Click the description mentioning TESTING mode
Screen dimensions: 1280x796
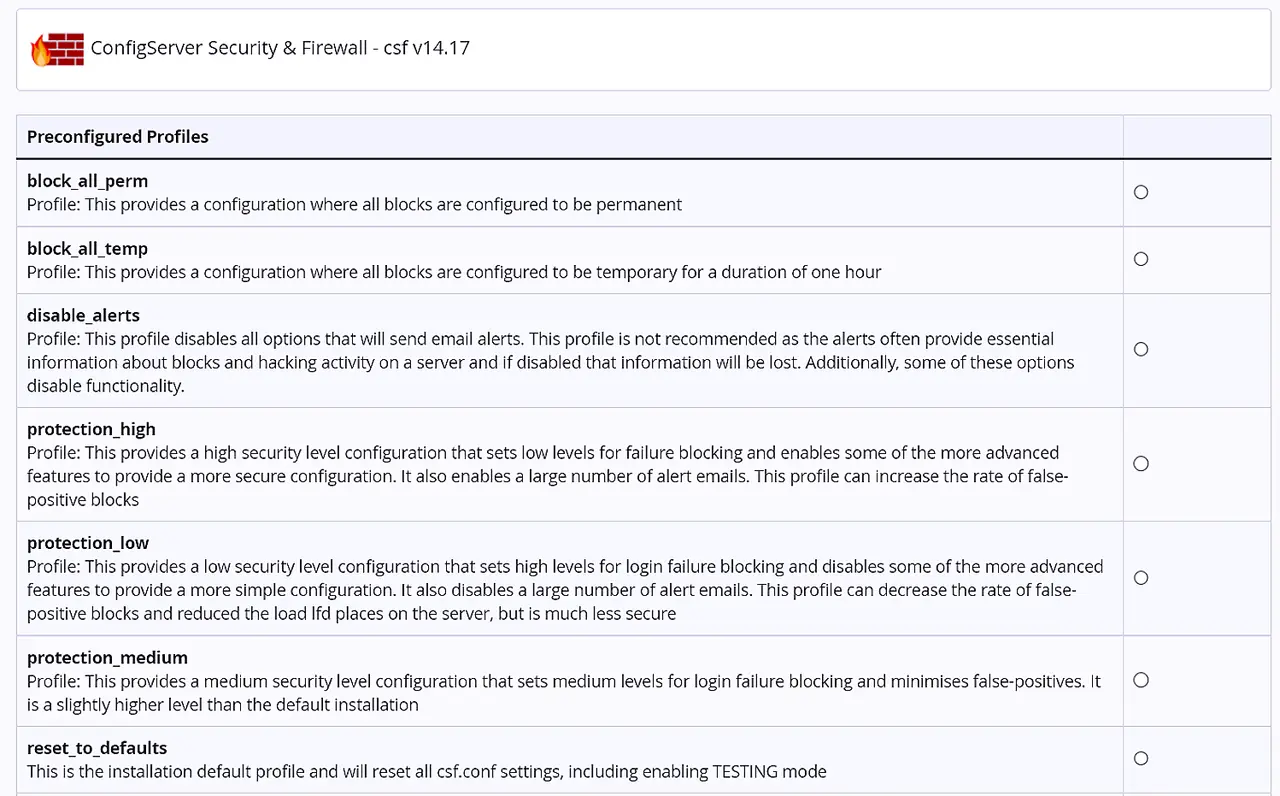[x=427, y=772]
